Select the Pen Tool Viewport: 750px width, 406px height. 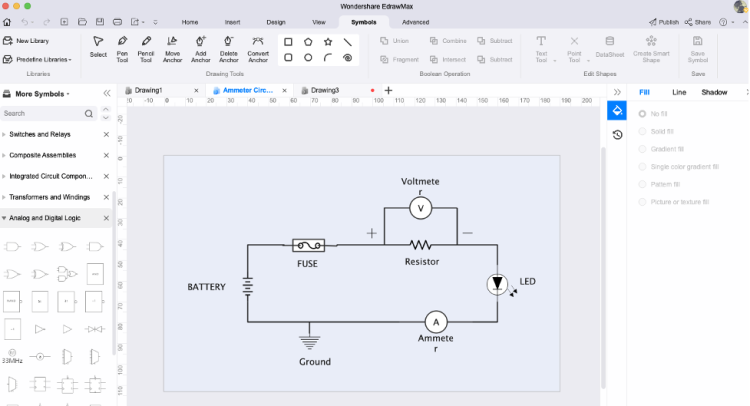pyautogui.click(x=122, y=46)
